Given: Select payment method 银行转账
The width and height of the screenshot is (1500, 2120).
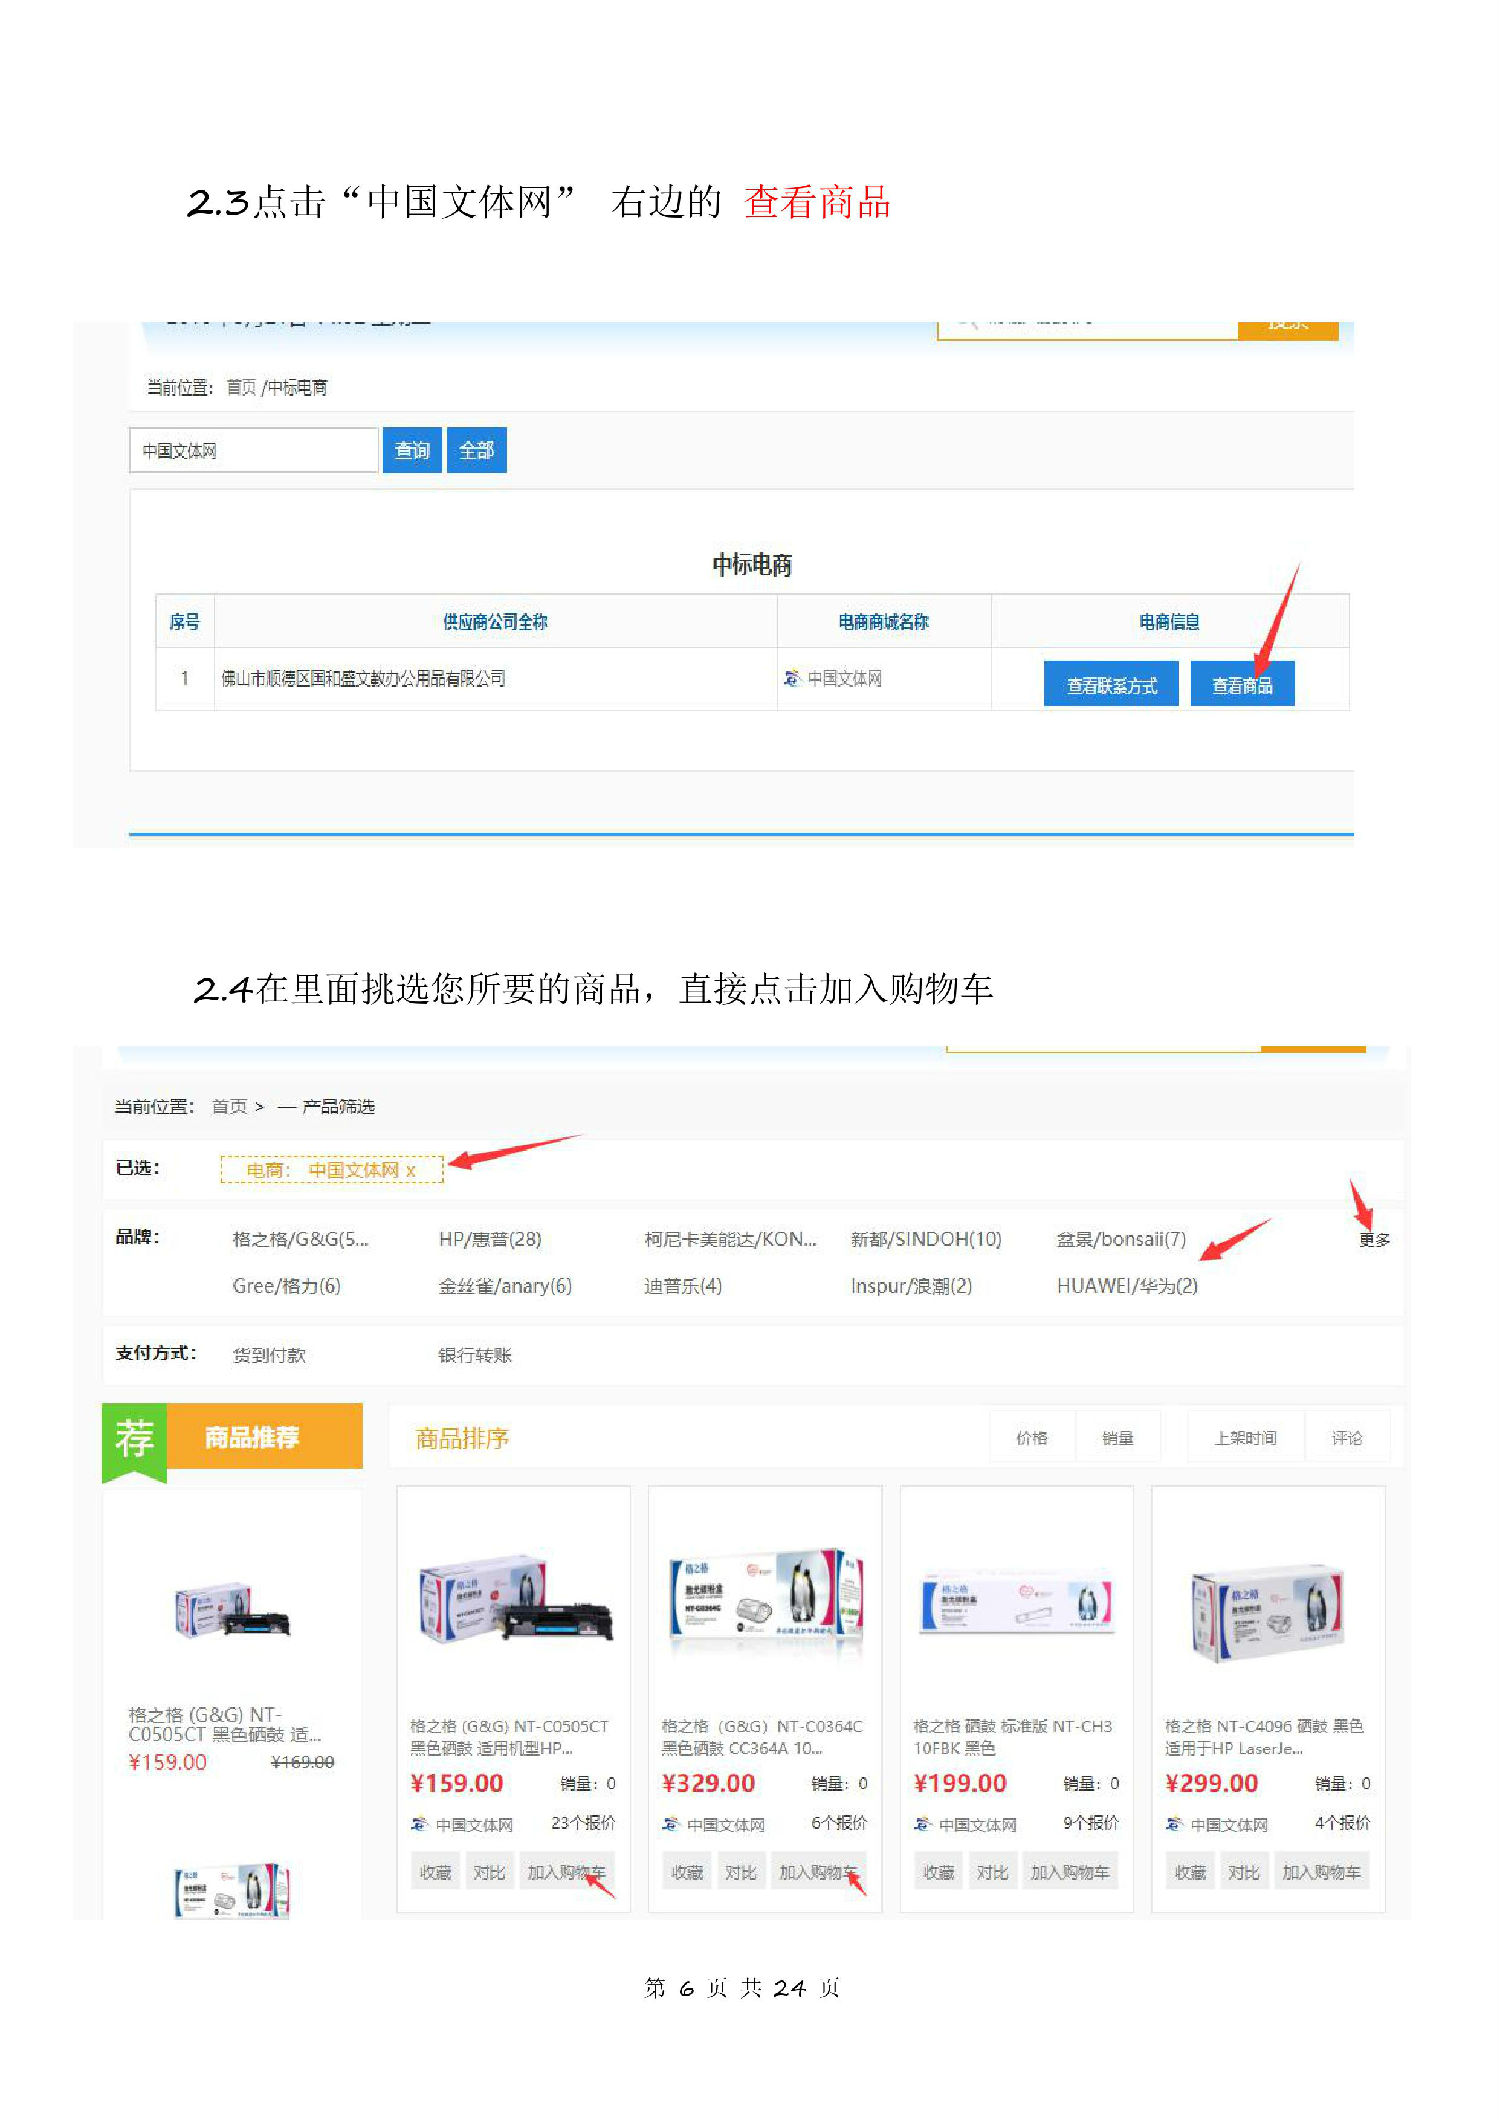Looking at the screenshot, I should (x=475, y=1355).
